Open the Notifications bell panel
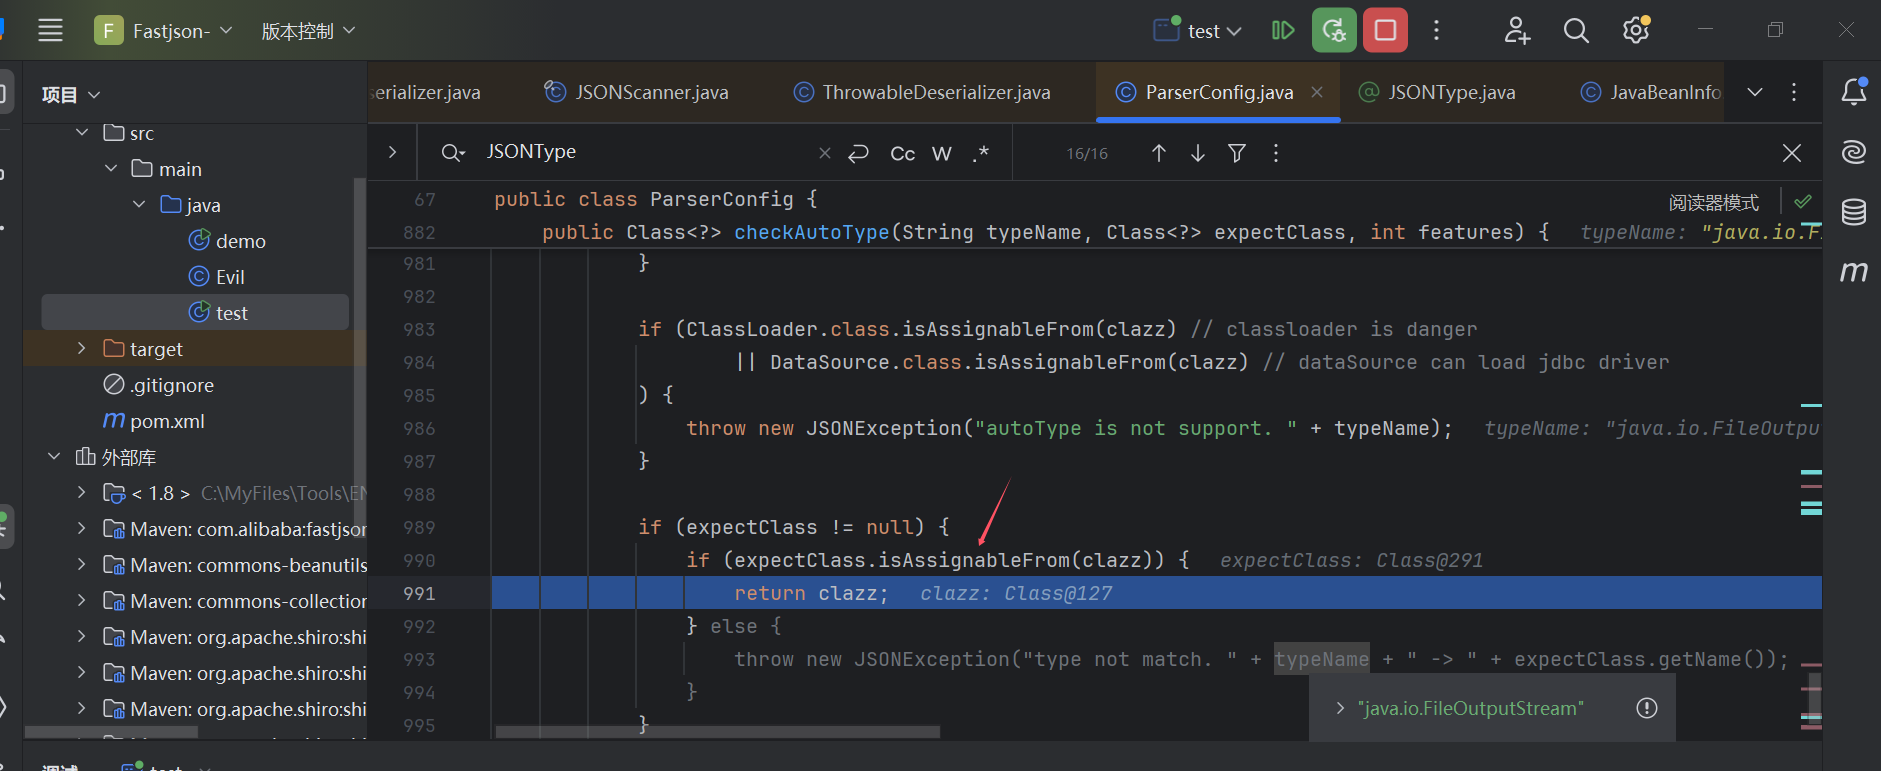 pos(1853,92)
